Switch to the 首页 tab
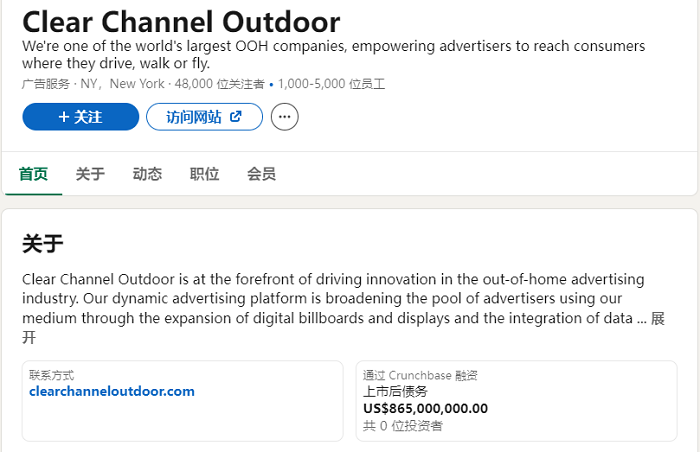Viewport: 700px width, 452px height. 33,174
